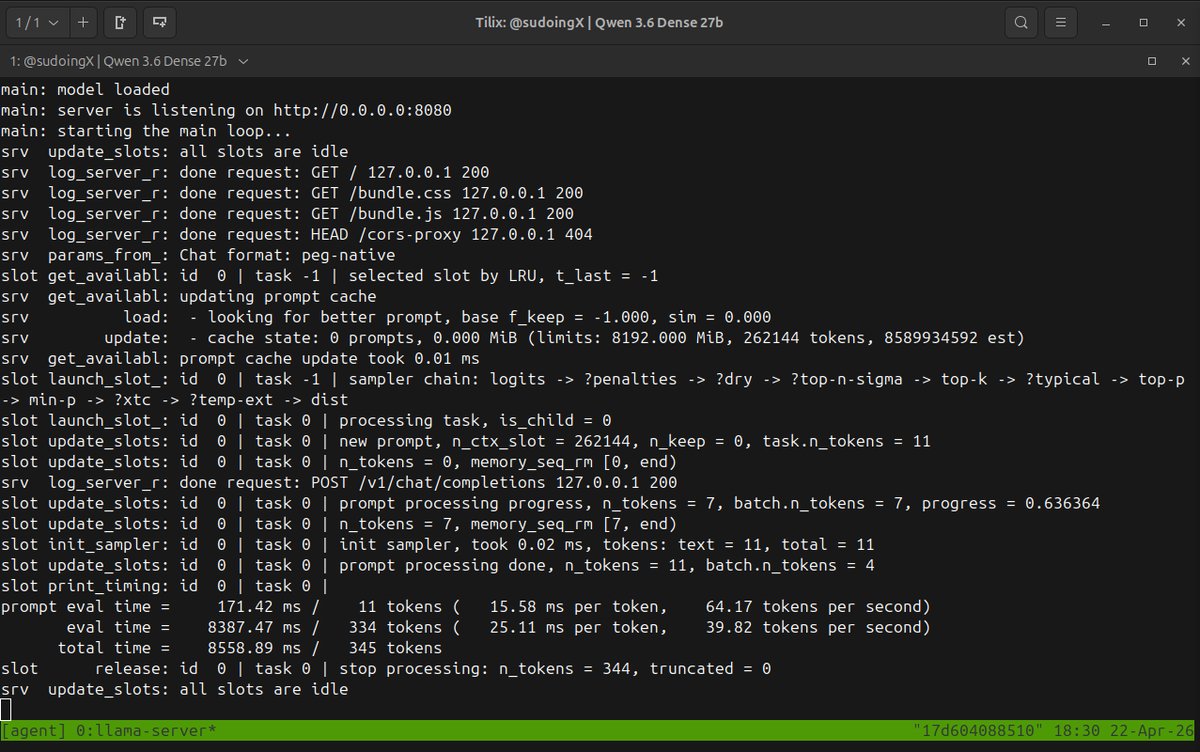Click the 'main: model loaded' line
1200x752 pixels.
tap(85, 89)
